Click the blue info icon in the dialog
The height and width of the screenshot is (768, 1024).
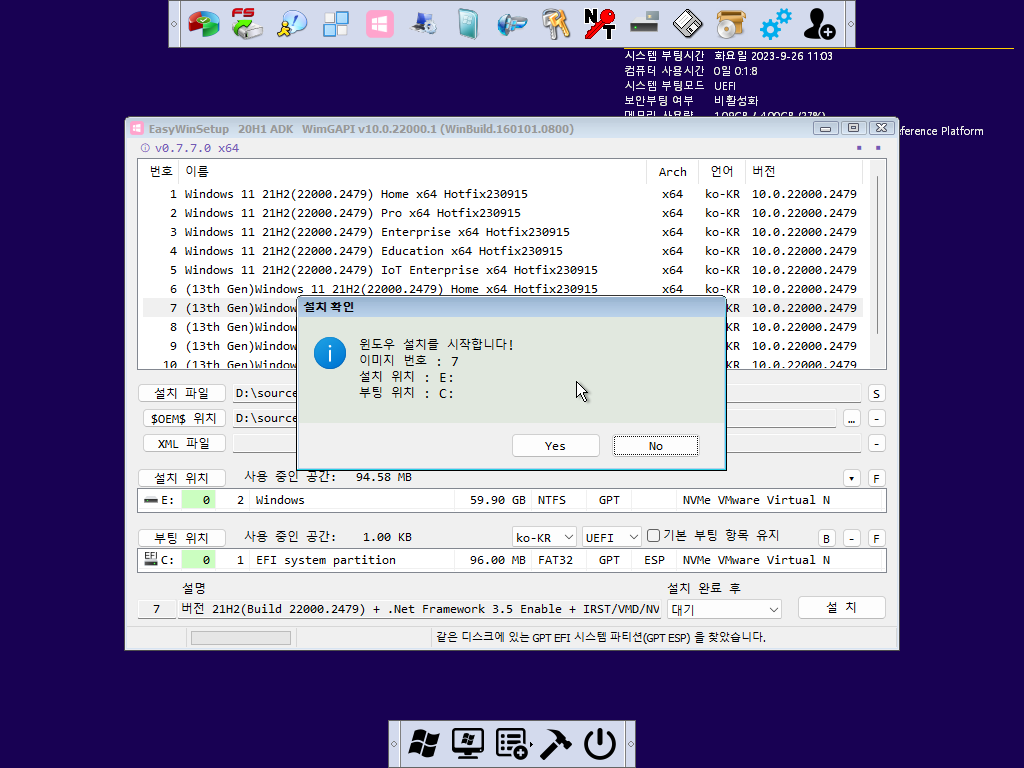tap(330, 353)
